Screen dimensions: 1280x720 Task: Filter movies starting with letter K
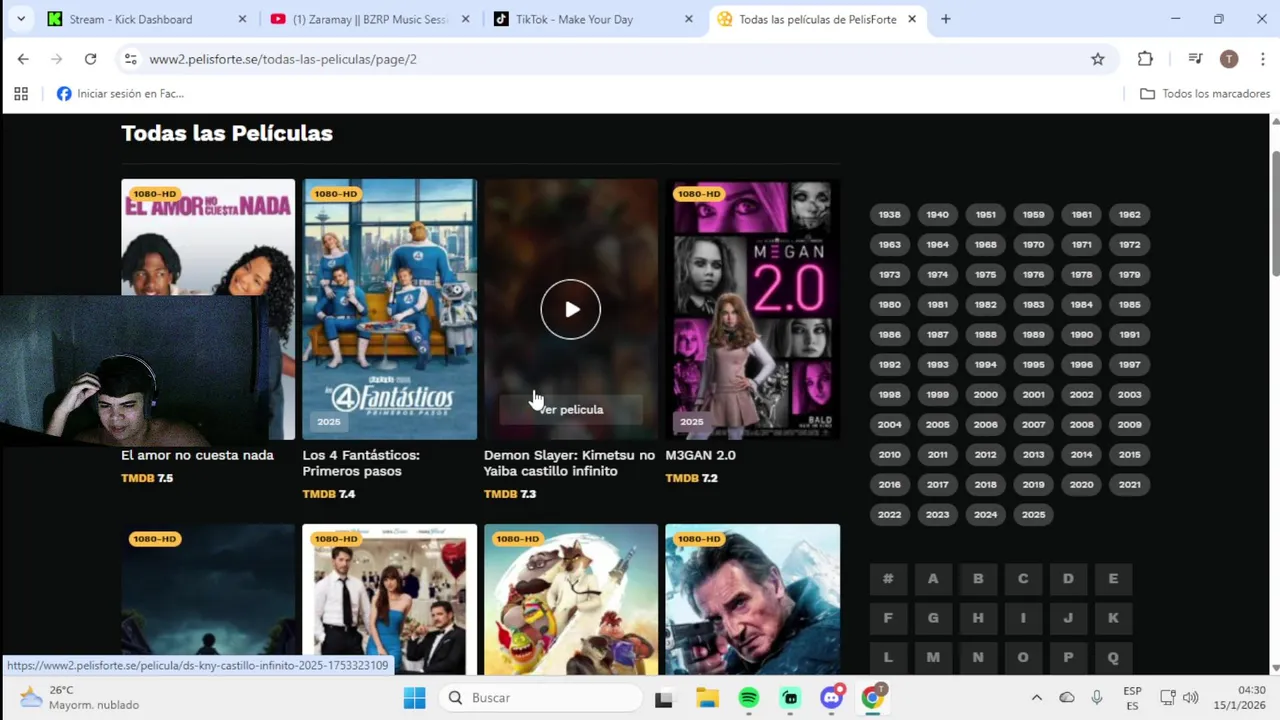pyautogui.click(x=1113, y=618)
